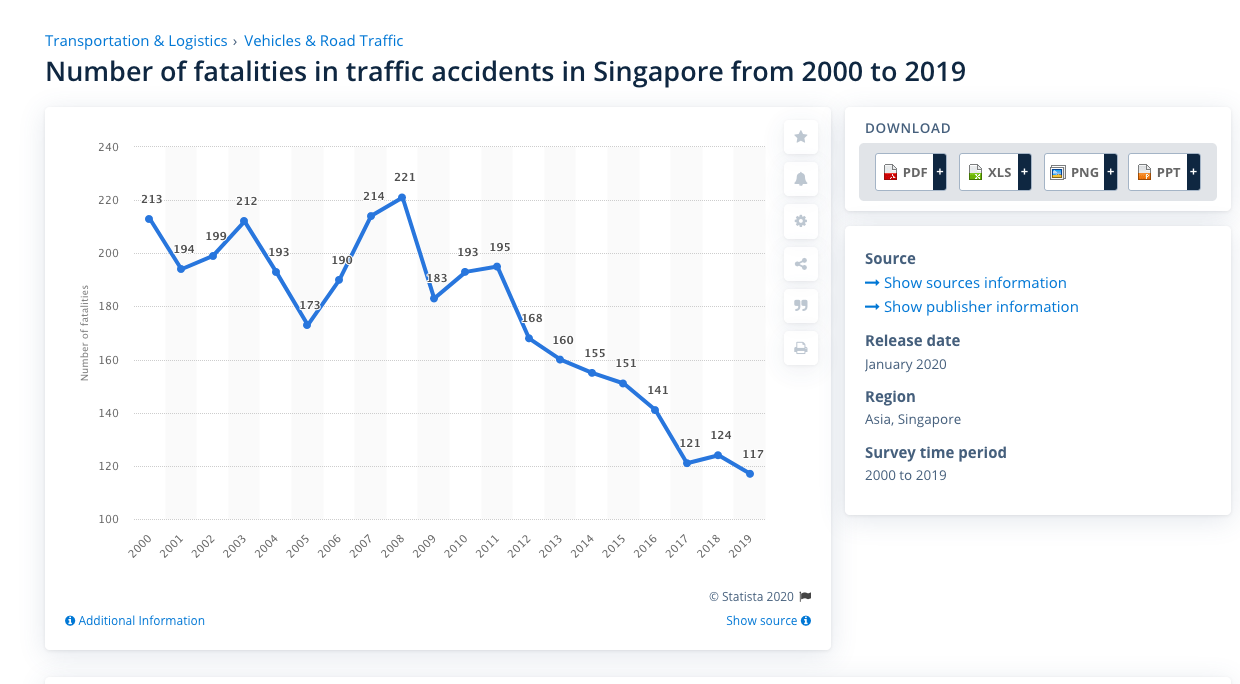Click the flag icon beside Statista 2020

[805, 597]
